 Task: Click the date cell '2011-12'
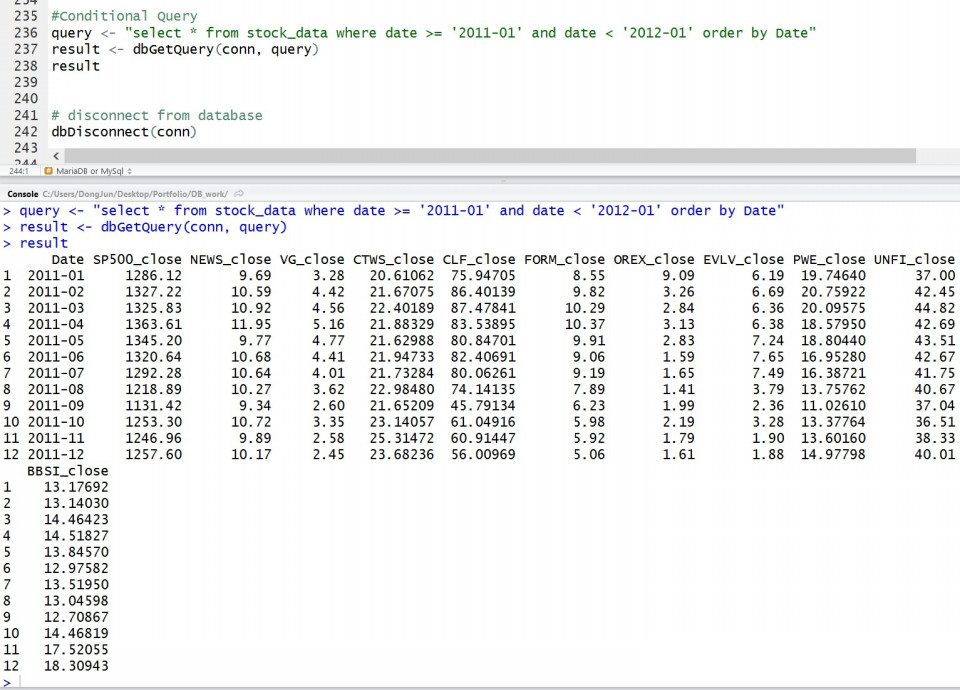(x=56, y=455)
